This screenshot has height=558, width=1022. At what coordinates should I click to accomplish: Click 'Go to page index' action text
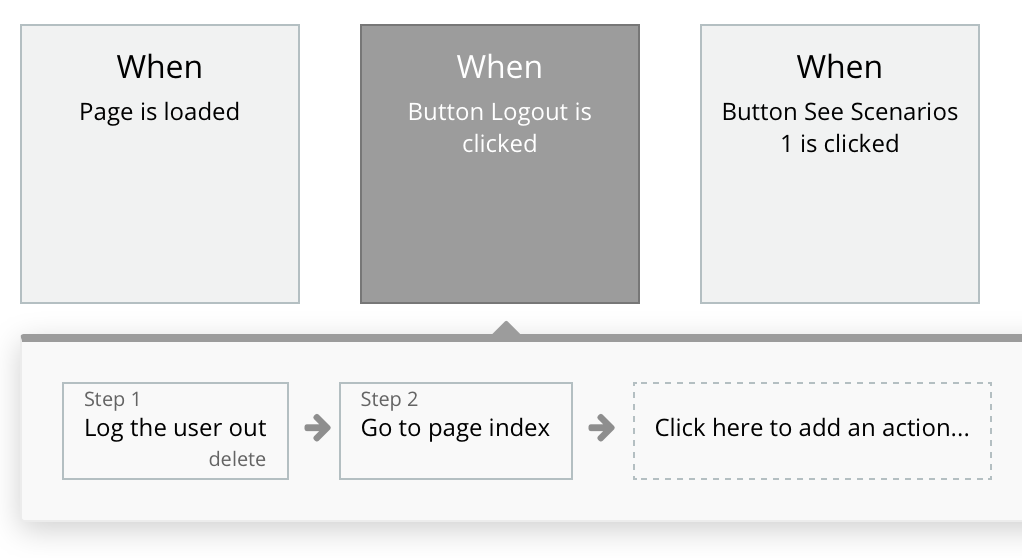click(x=455, y=428)
